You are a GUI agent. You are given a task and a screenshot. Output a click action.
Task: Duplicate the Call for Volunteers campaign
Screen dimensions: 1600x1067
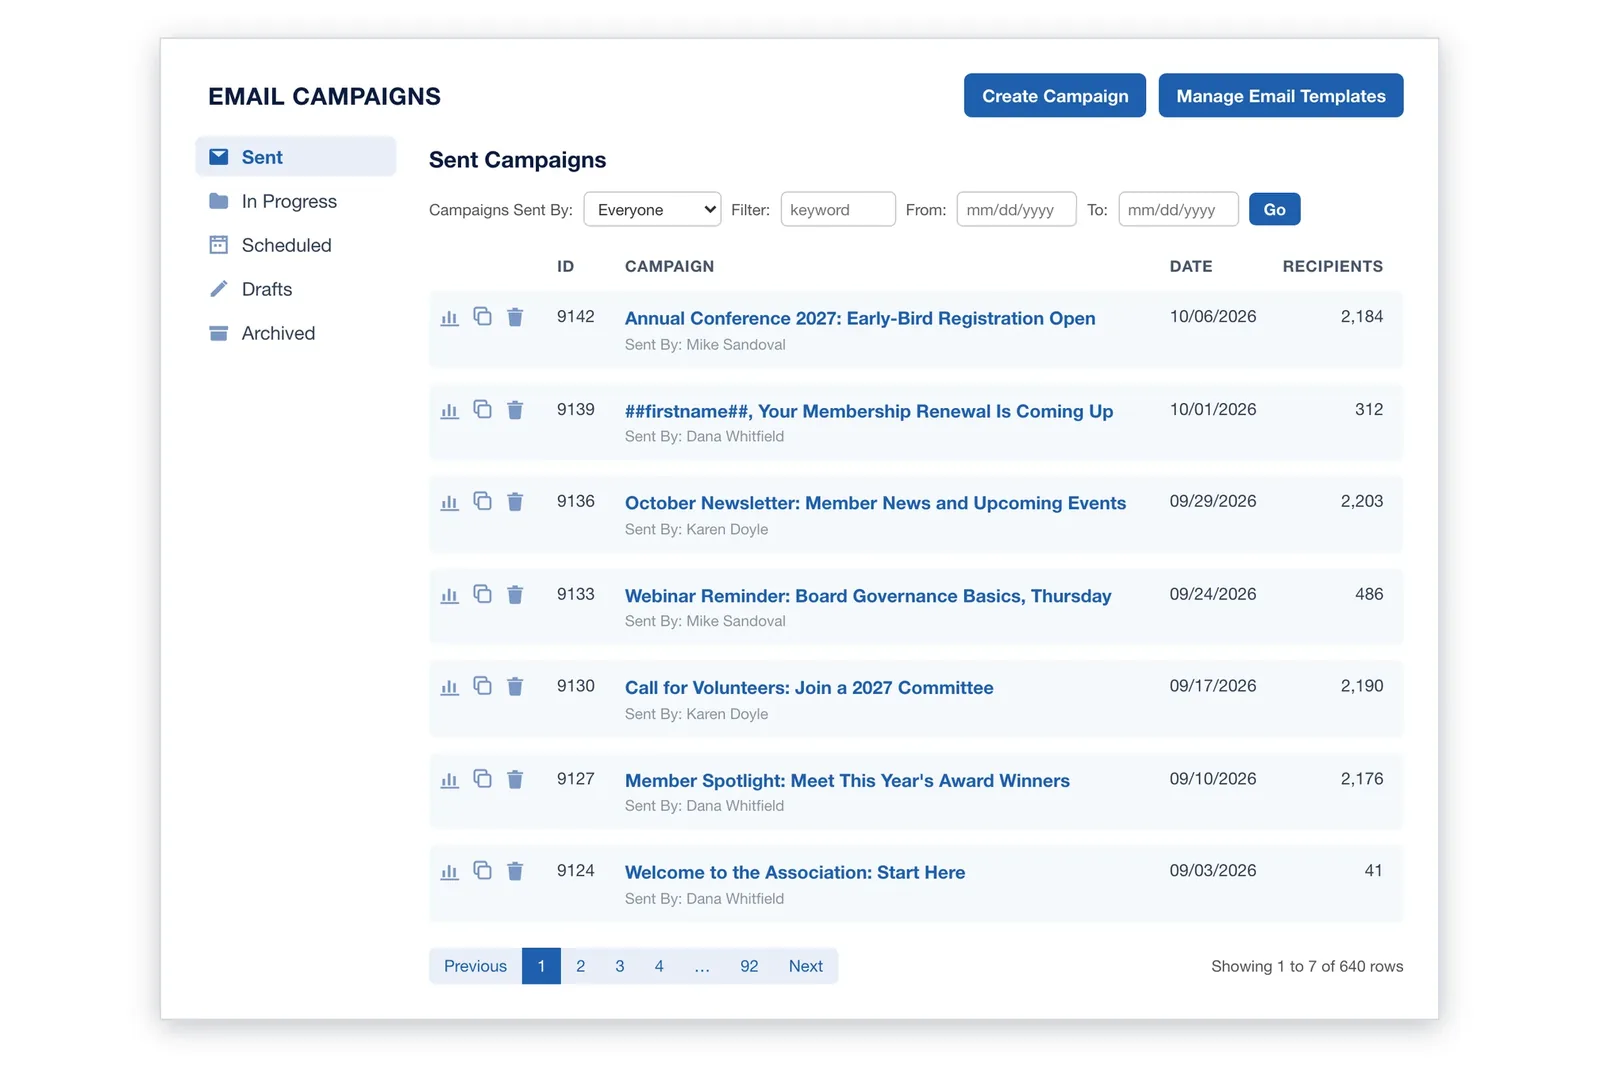482,686
